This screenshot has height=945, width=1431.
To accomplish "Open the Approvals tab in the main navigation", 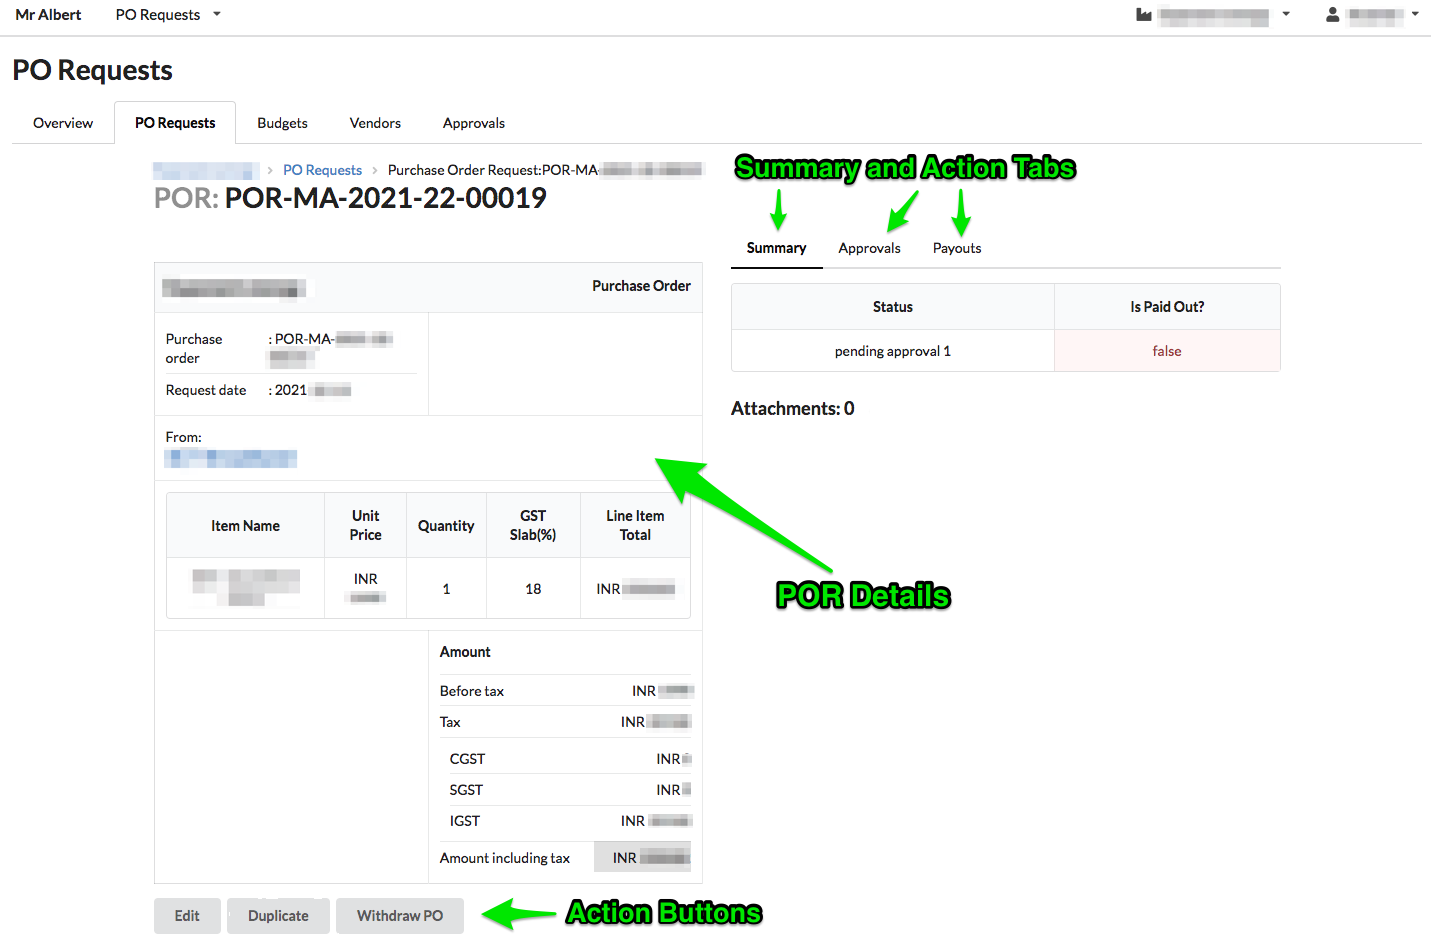I will [x=473, y=122].
